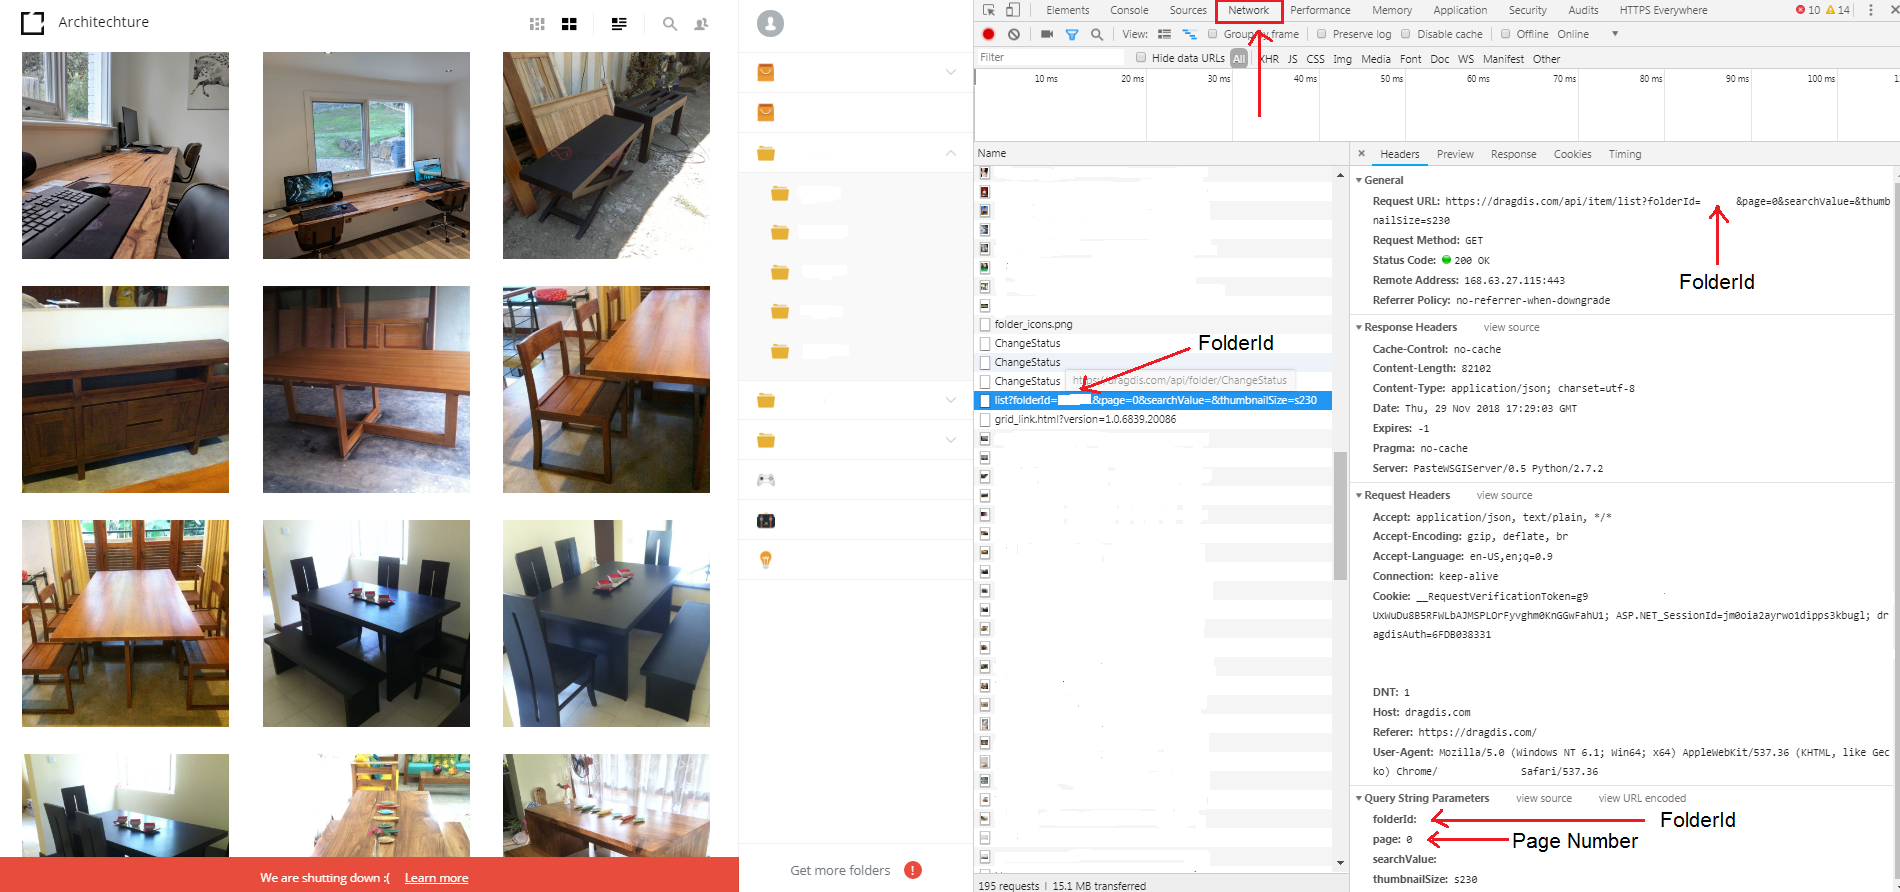Image resolution: width=1900 pixels, height=892 pixels.
Task: Collapse the expanded folder with up chevron
Action: click(950, 153)
